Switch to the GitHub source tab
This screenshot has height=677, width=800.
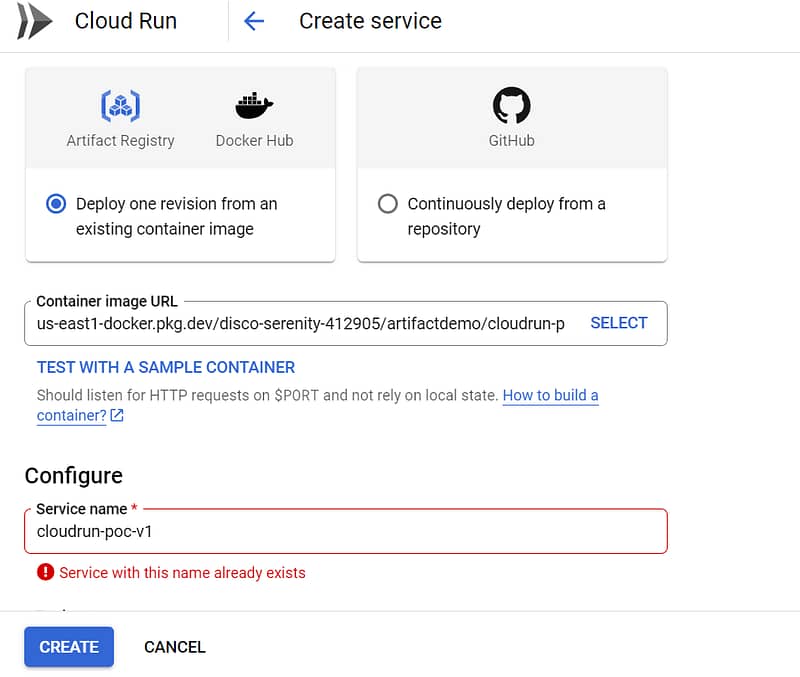coord(511,117)
